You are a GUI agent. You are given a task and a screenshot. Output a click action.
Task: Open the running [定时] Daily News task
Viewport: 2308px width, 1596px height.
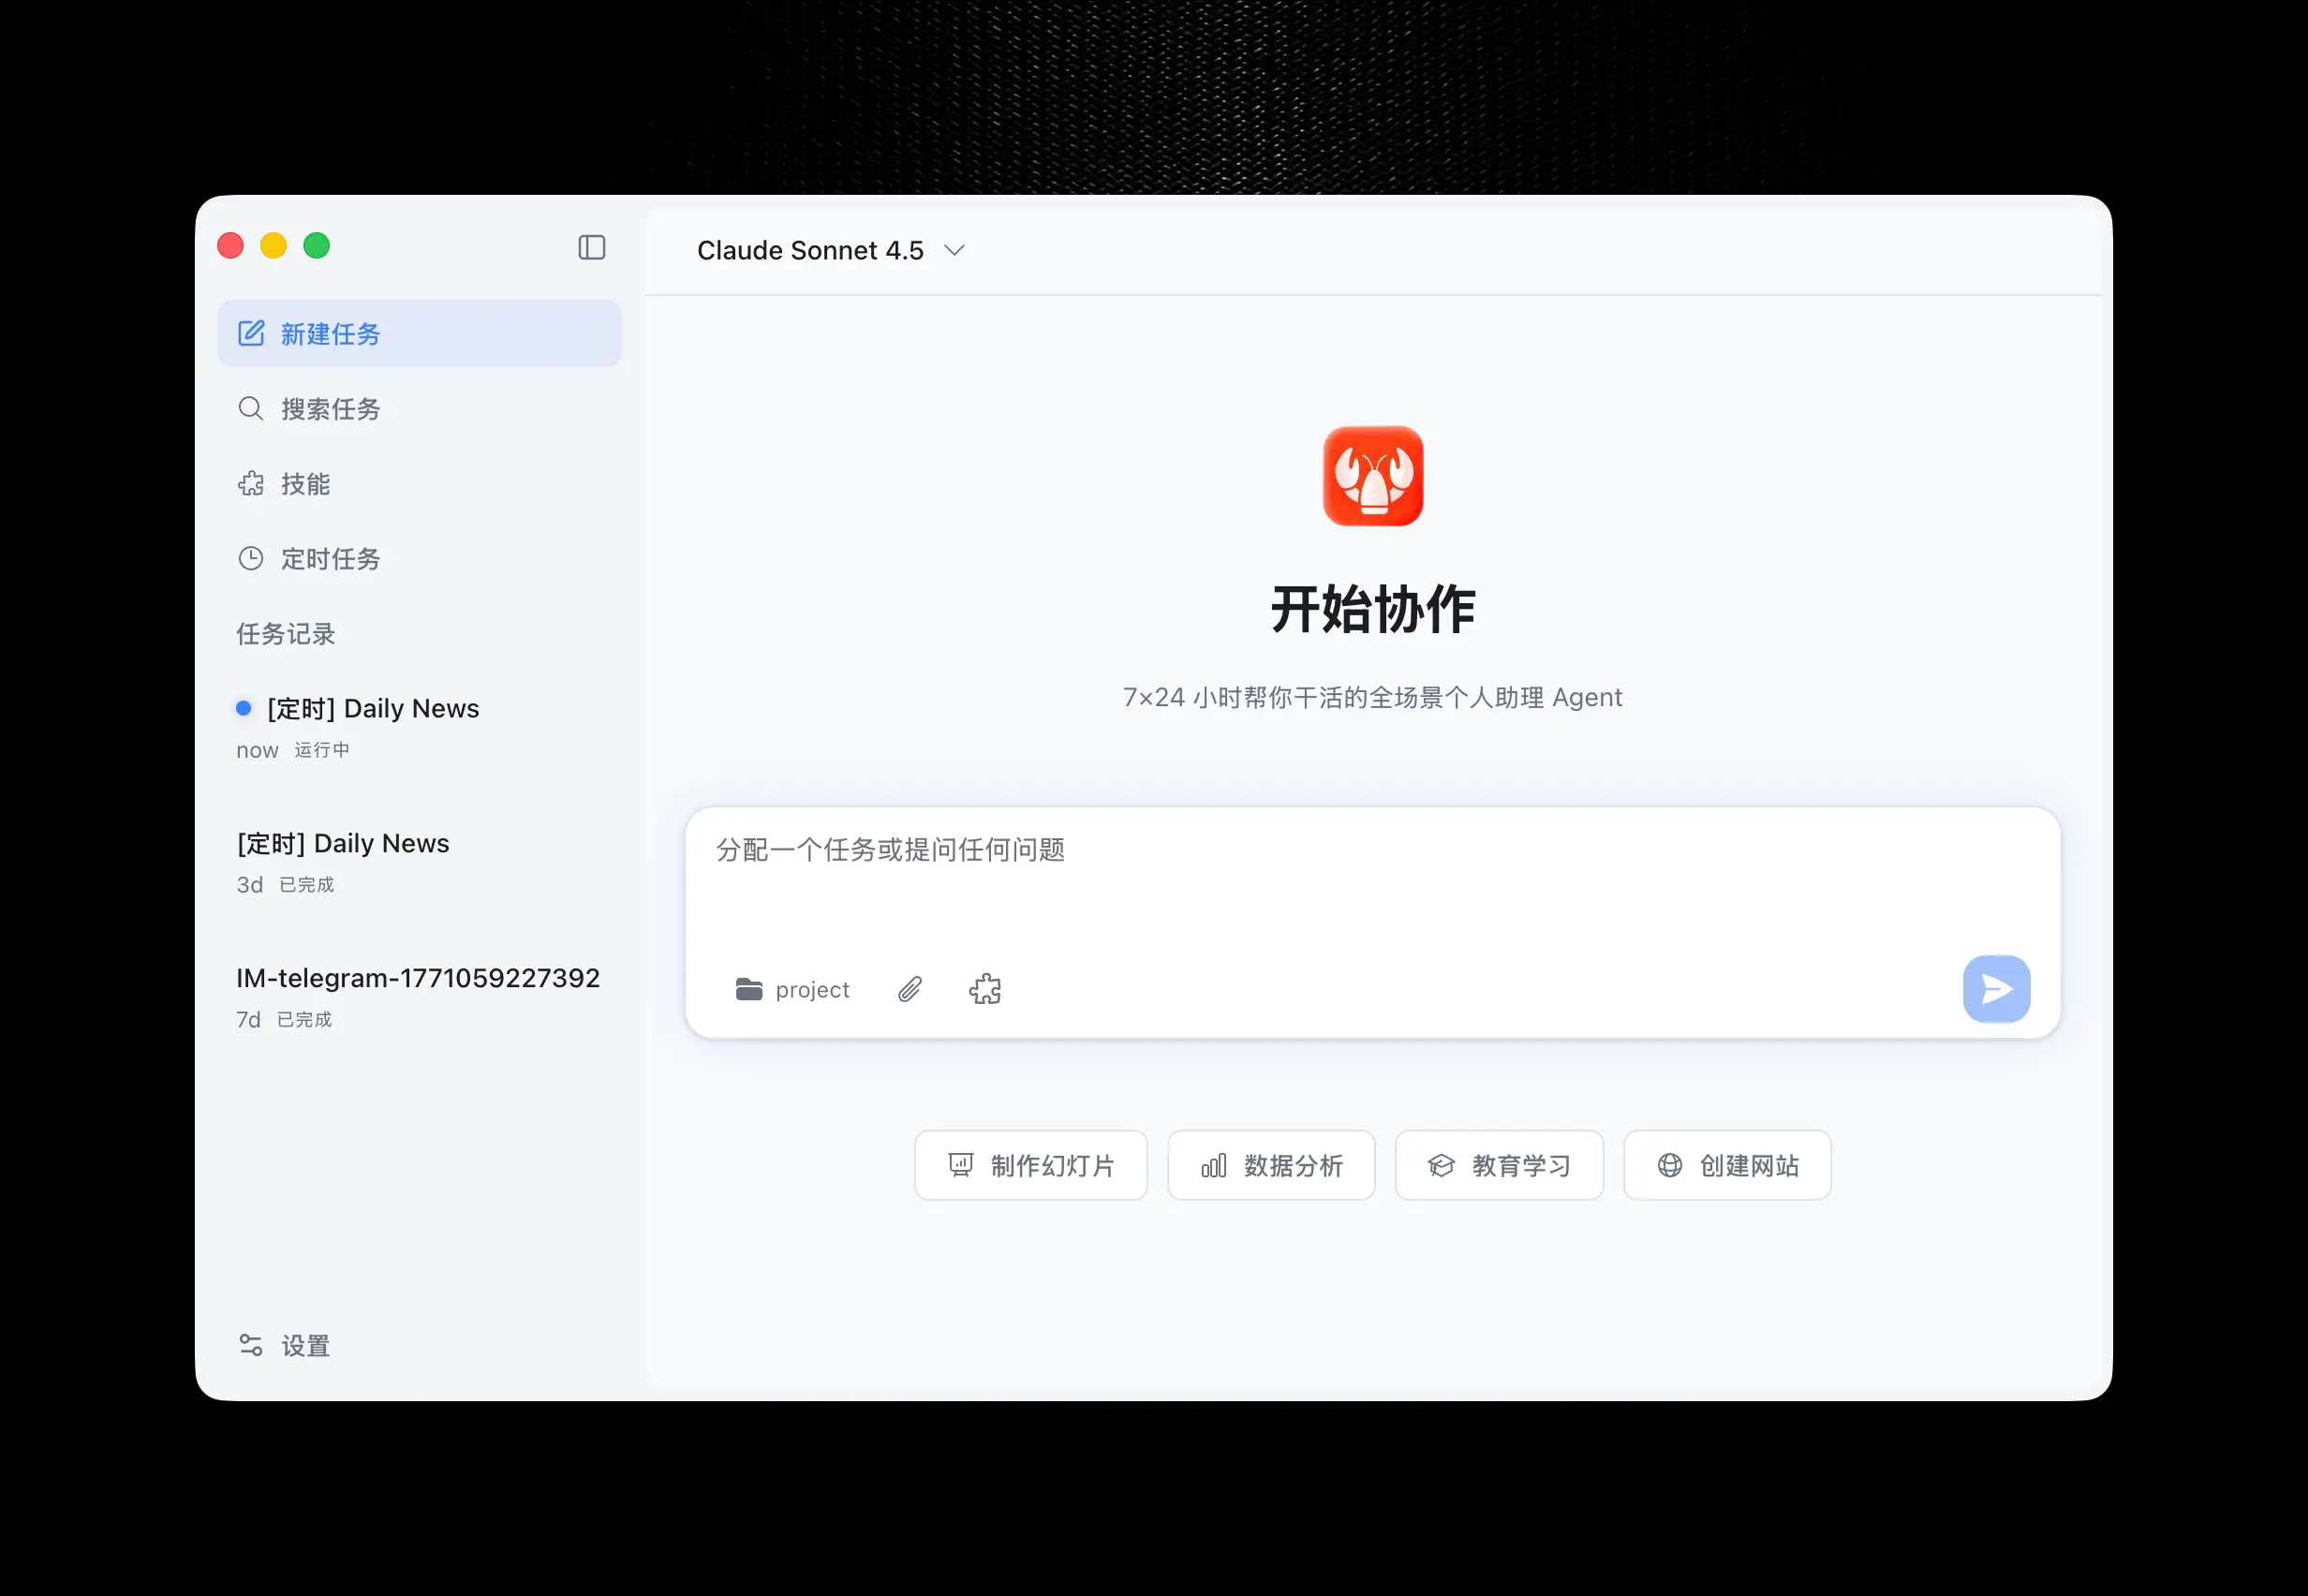[373, 709]
